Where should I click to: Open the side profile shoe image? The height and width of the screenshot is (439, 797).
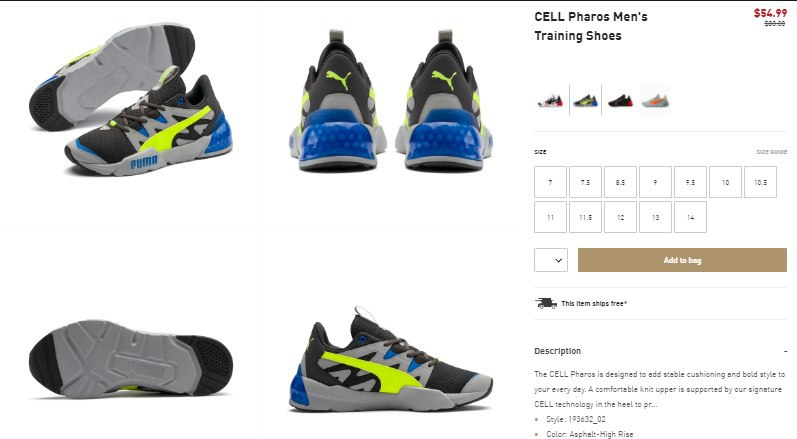[x=390, y=360]
